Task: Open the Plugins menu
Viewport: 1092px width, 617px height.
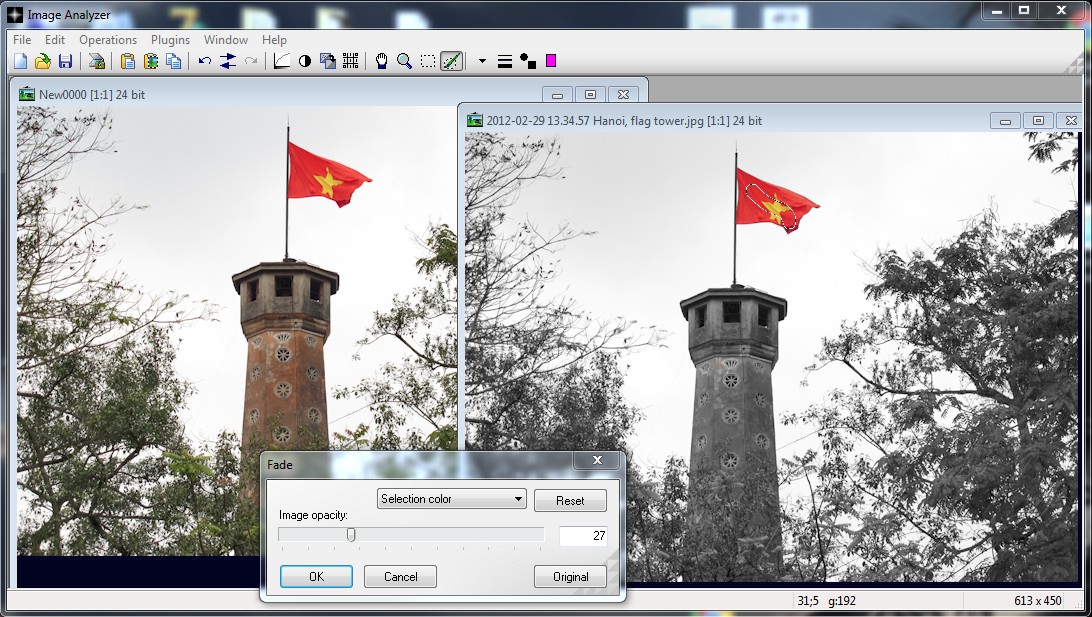Action: (x=170, y=40)
